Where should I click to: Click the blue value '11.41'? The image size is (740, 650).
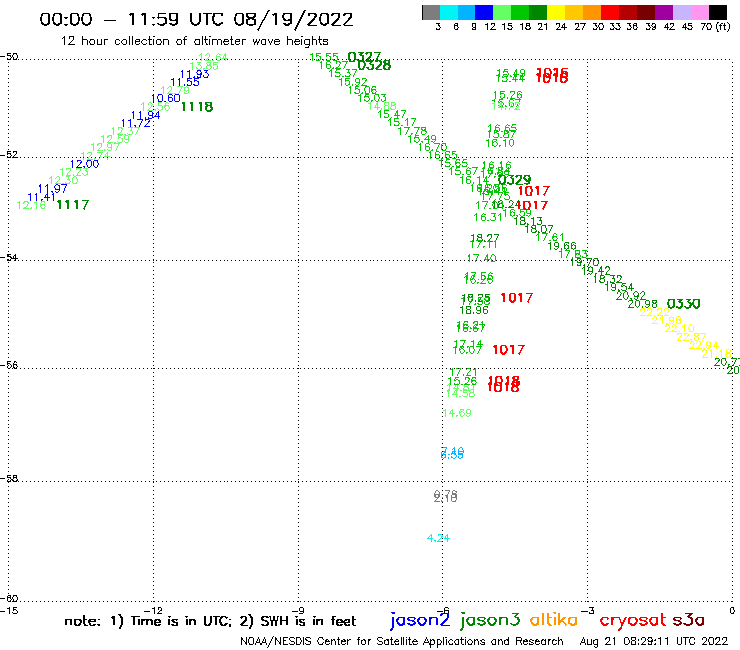click(x=41, y=197)
